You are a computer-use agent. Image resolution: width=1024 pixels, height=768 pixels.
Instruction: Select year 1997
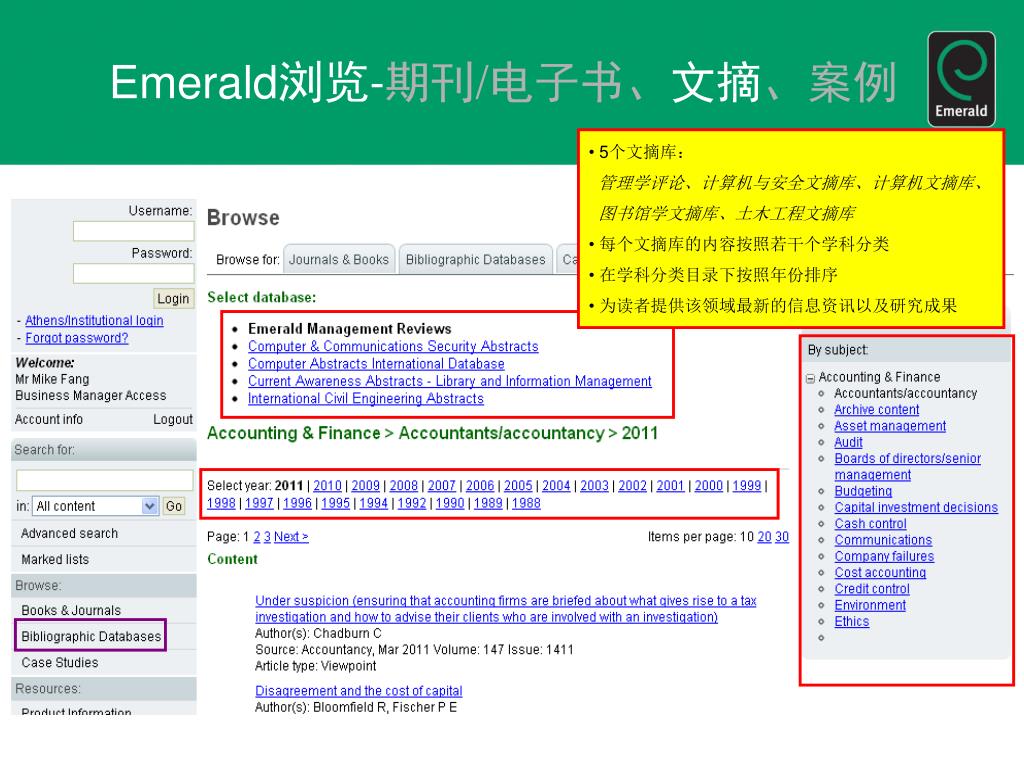pyautogui.click(x=259, y=504)
